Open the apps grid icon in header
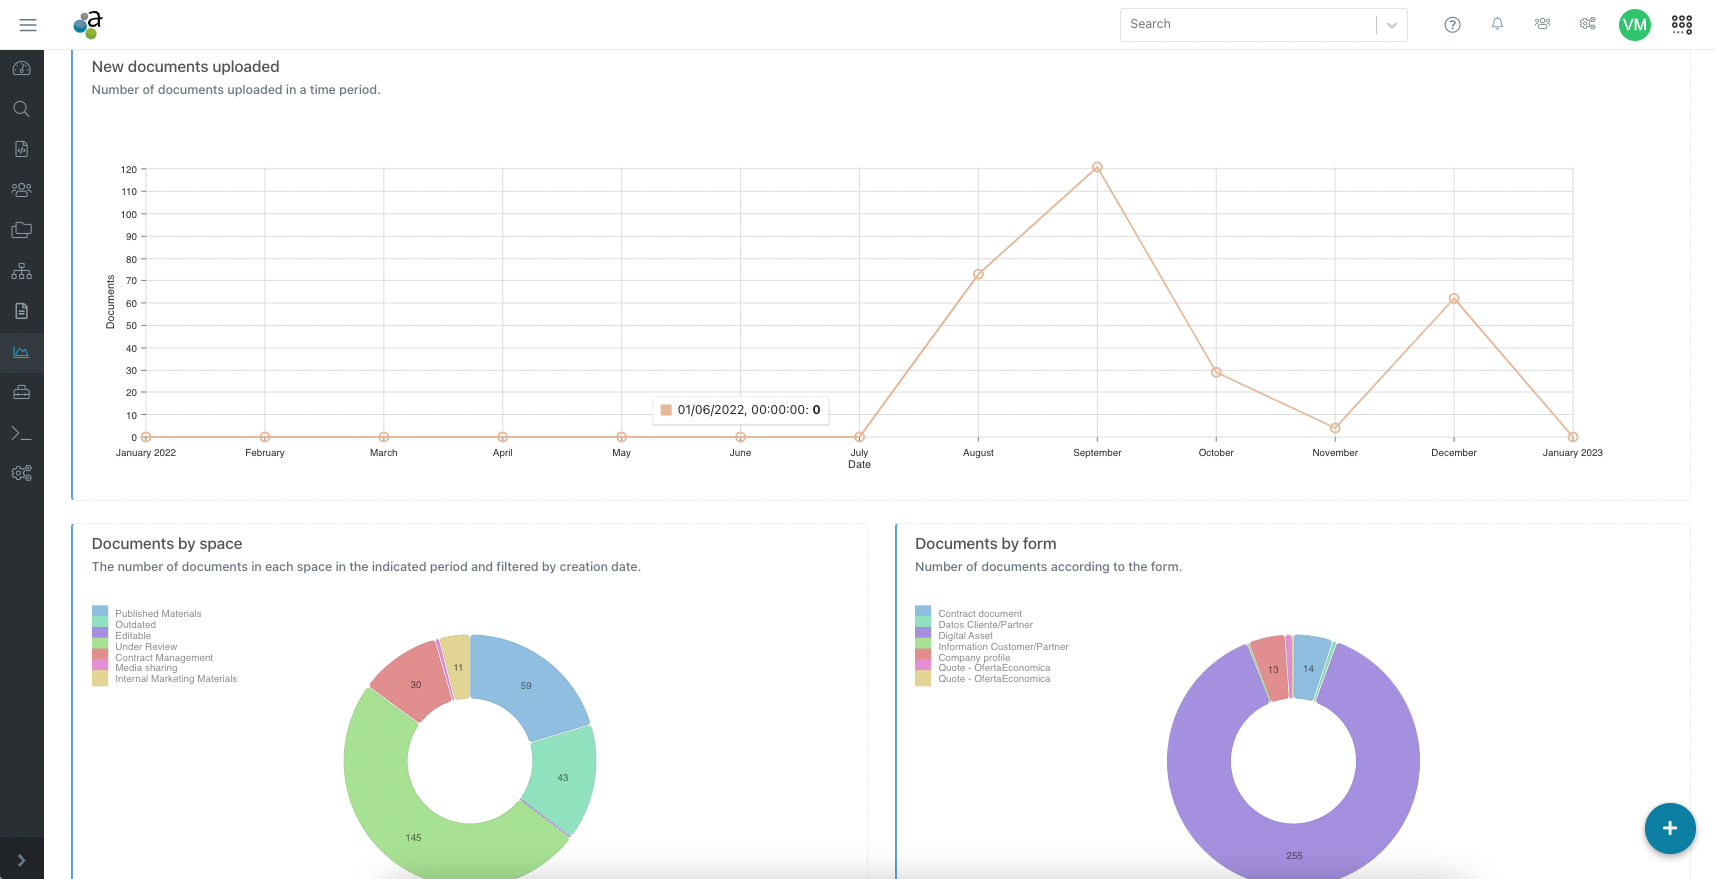This screenshot has width=1716, height=879. 1682,25
